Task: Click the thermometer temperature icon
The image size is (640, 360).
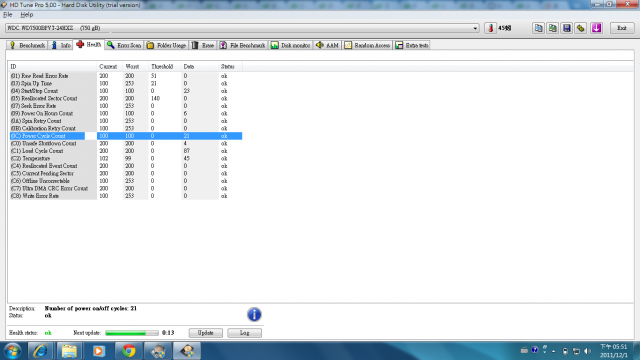Action: [x=491, y=28]
